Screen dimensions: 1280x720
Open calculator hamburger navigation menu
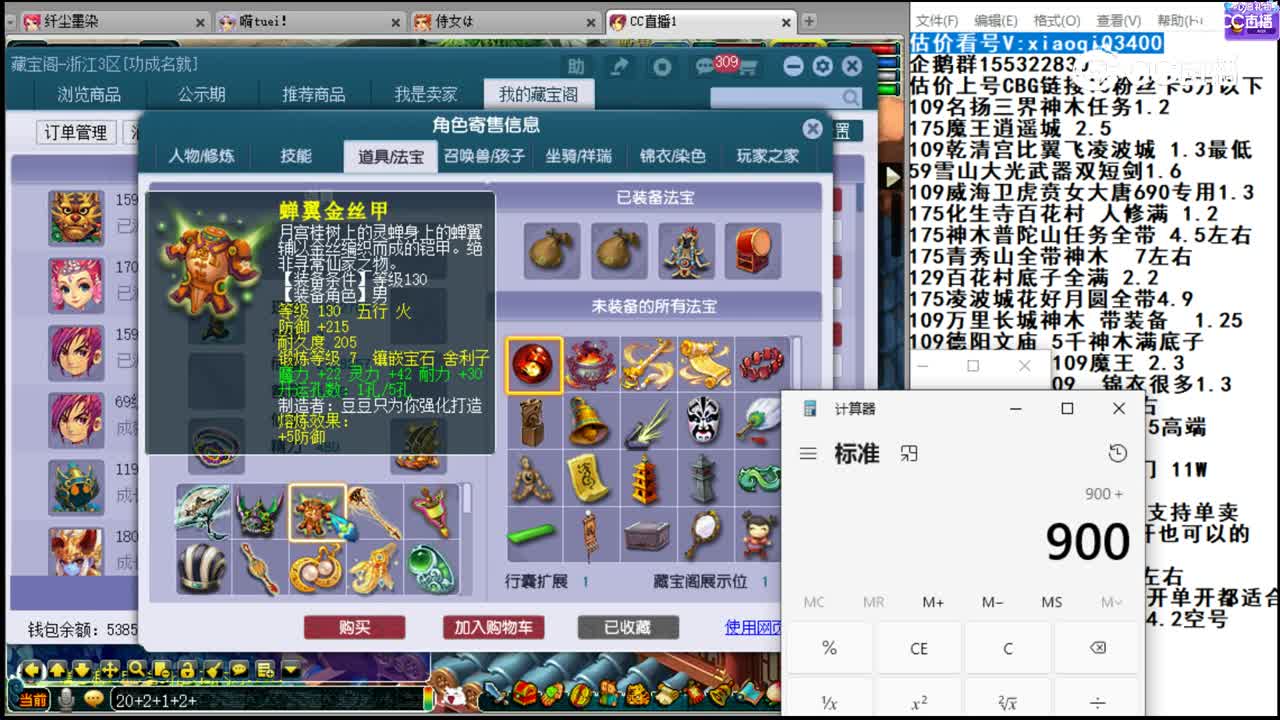coord(808,454)
